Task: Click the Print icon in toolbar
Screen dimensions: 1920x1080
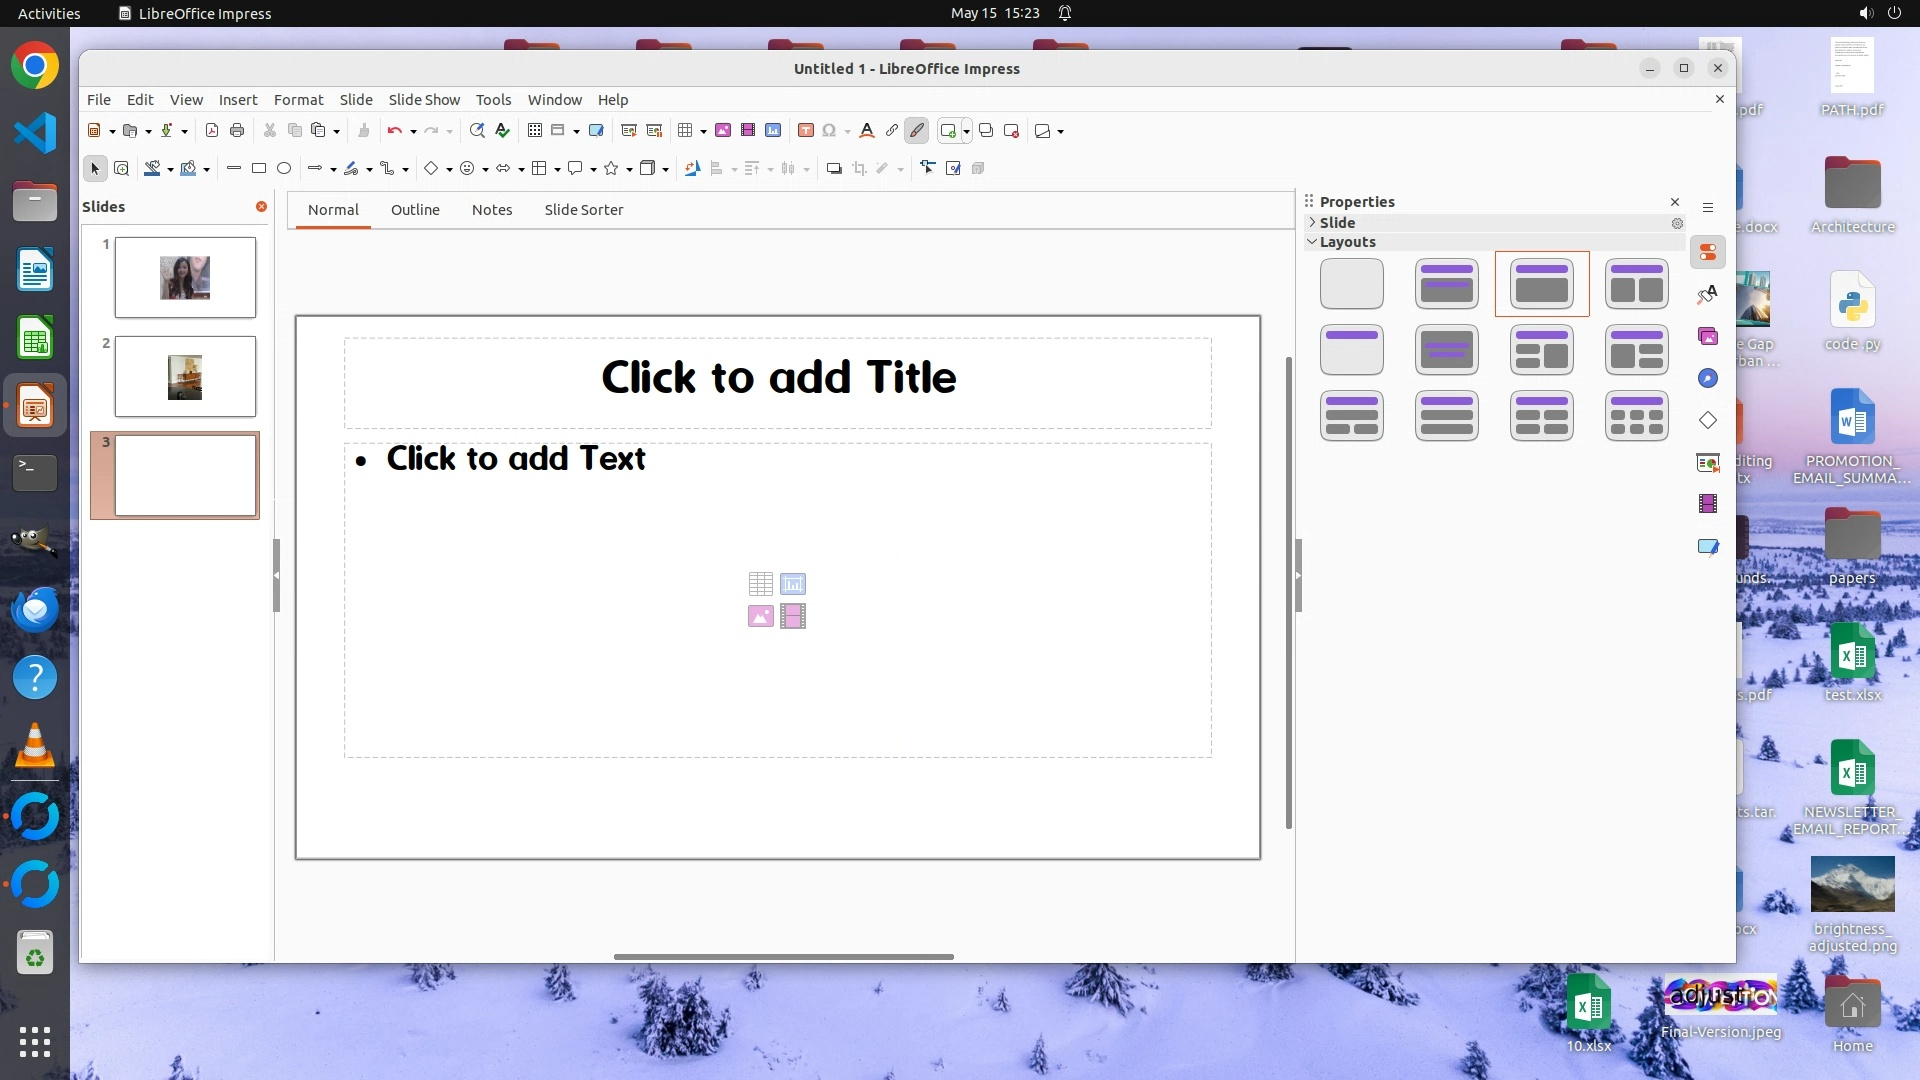Action: coord(237,131)
